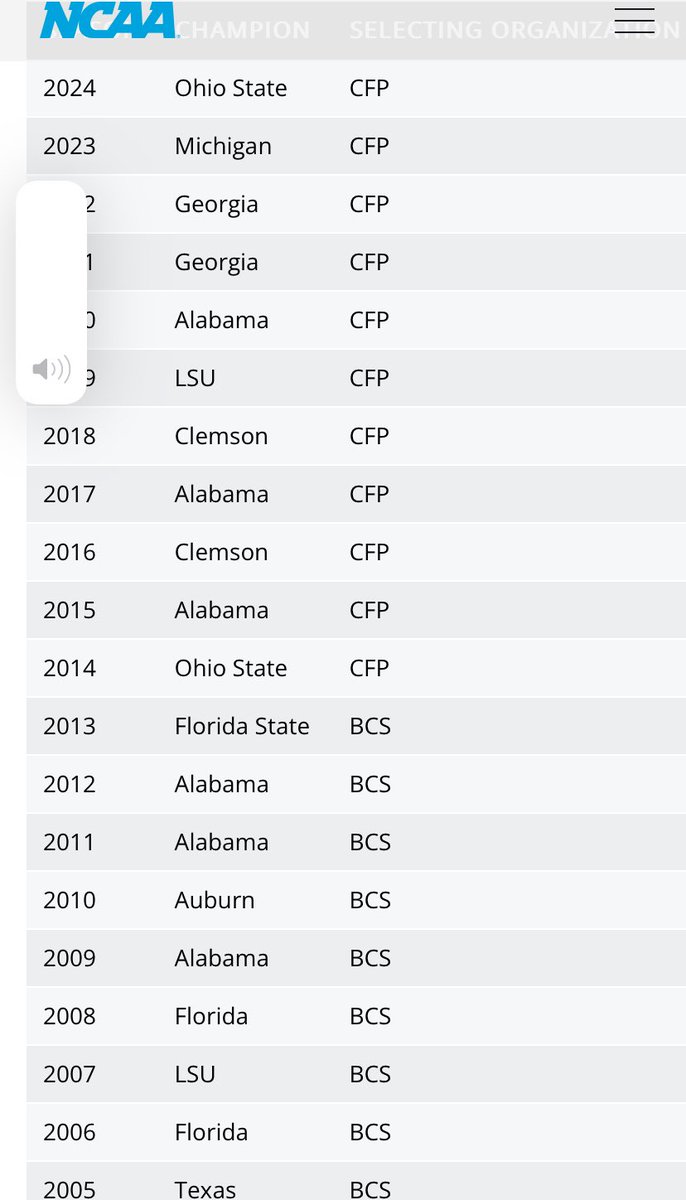
Task: Tap BCS label in 2013 row
Action: (370, 726)
